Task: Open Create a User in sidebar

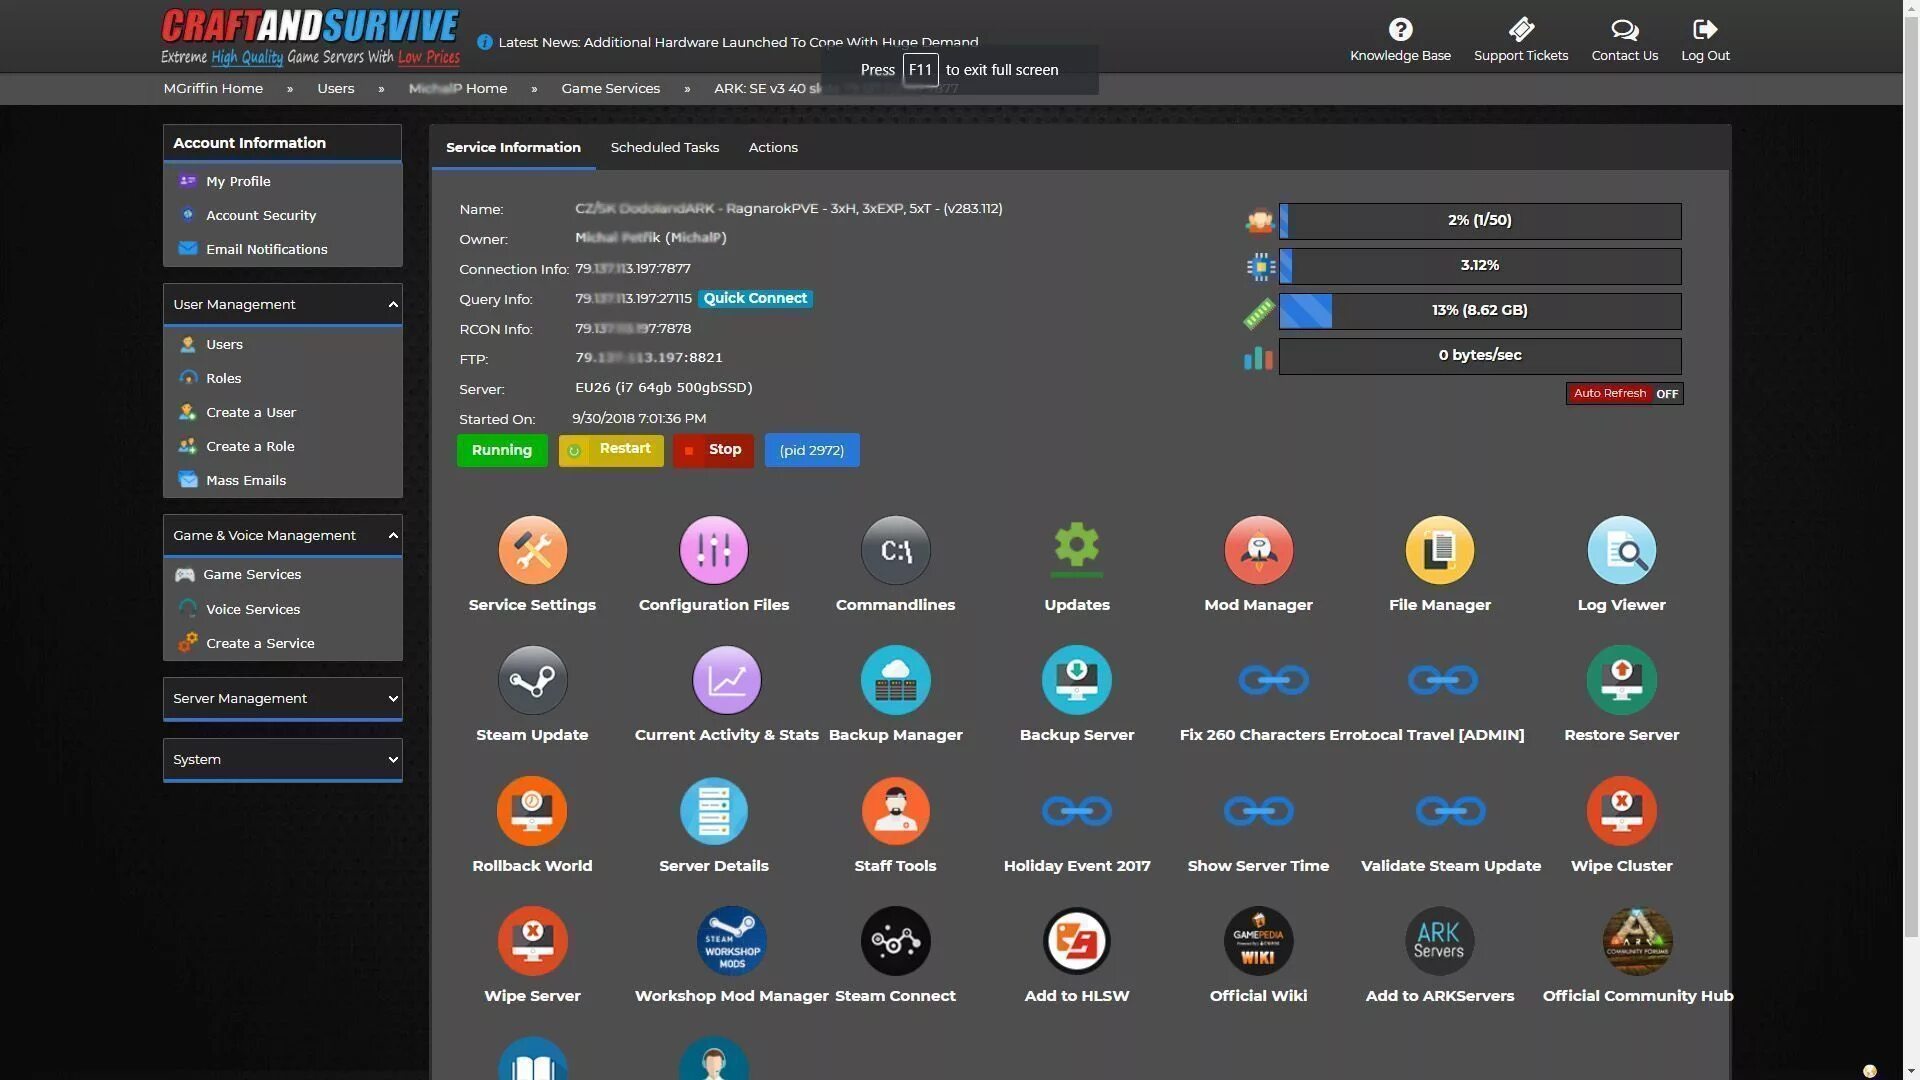Action: coord(250,413)
